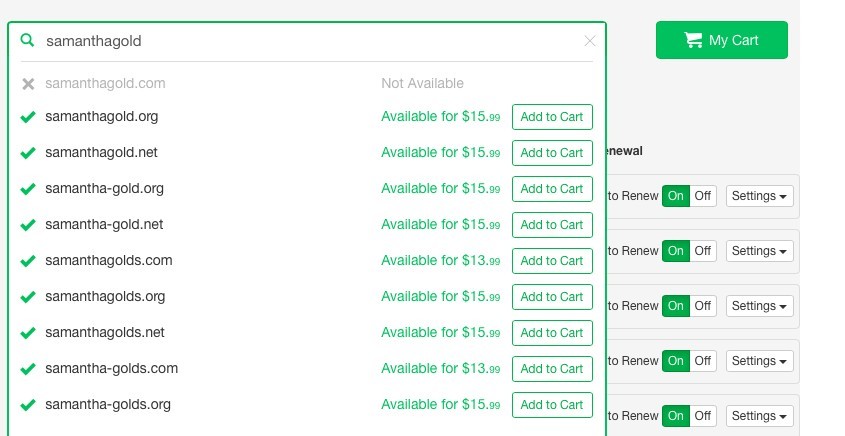Turn auto renew Off in first row
The image size is (845, 436).
coord(703,196)
